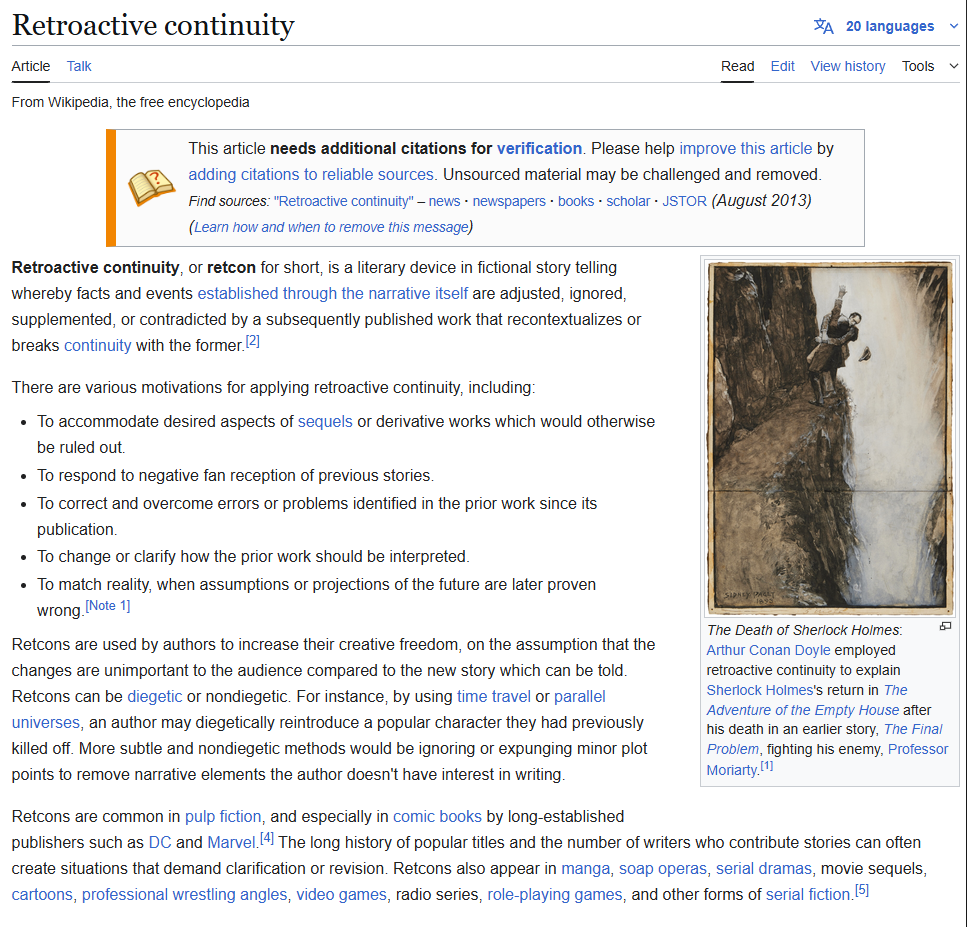This screenshot has width=967, height=927.
Task: Click the "Retroactive continuity" find sources link
Action: pyautogui.click(x=344, y=201)
